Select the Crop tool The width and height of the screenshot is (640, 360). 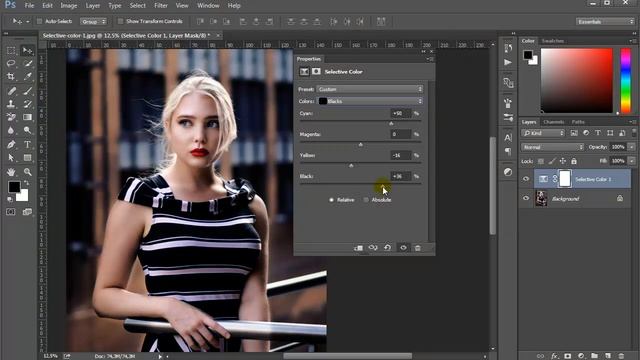(11, 76)
